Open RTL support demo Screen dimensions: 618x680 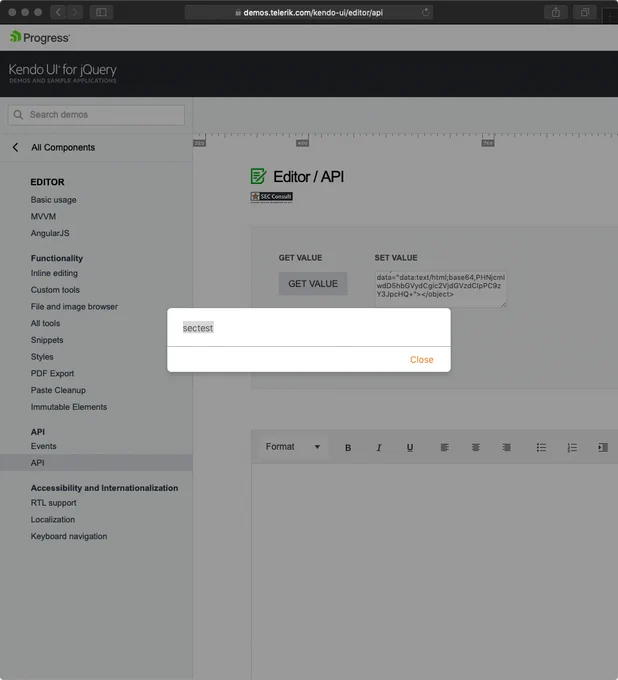(53, 503)
